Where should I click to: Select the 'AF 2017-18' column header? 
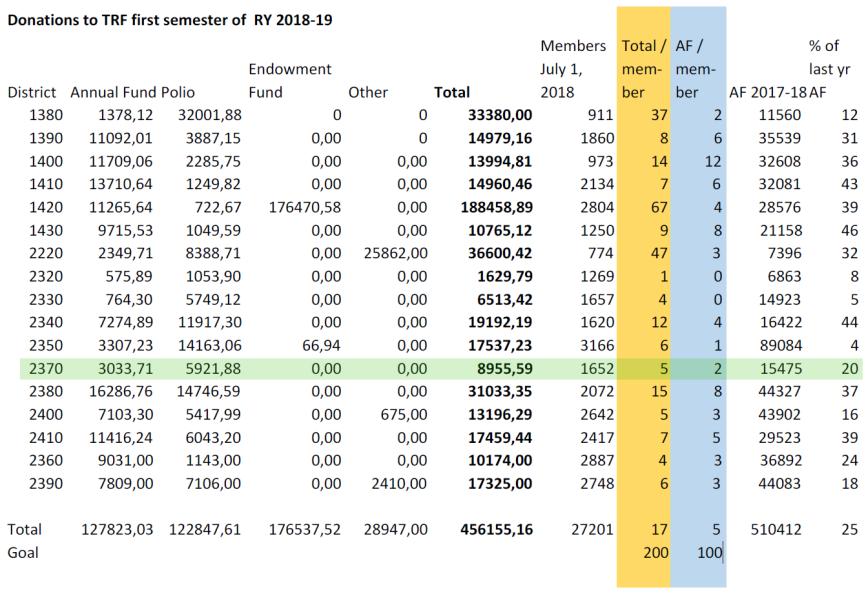[x=768, y=92]
